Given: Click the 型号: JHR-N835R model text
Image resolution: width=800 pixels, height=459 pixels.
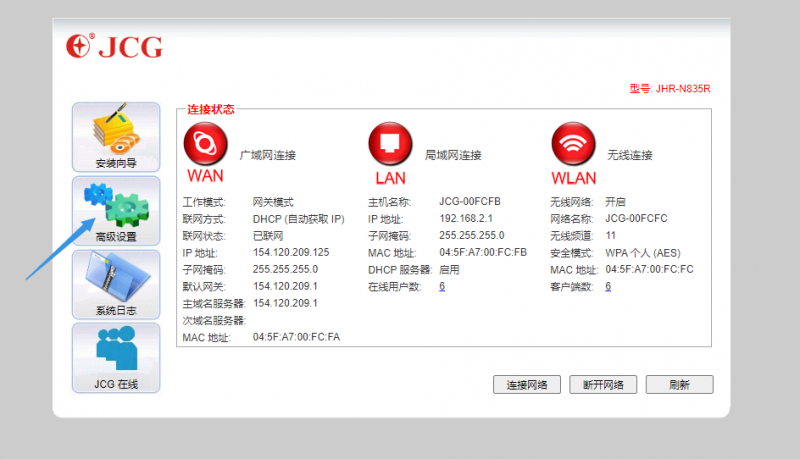Looking at the screenshot, I should pos(669,89).
